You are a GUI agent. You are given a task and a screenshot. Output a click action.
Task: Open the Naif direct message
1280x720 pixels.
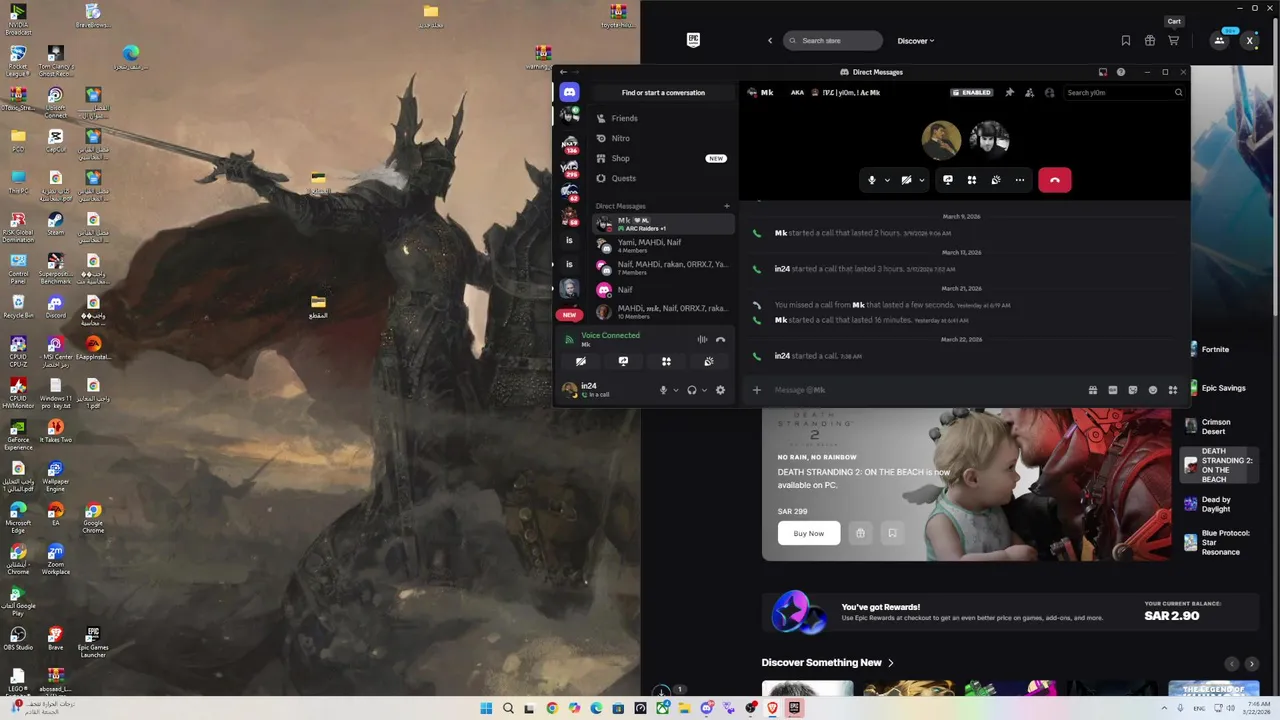coord(663,290)
